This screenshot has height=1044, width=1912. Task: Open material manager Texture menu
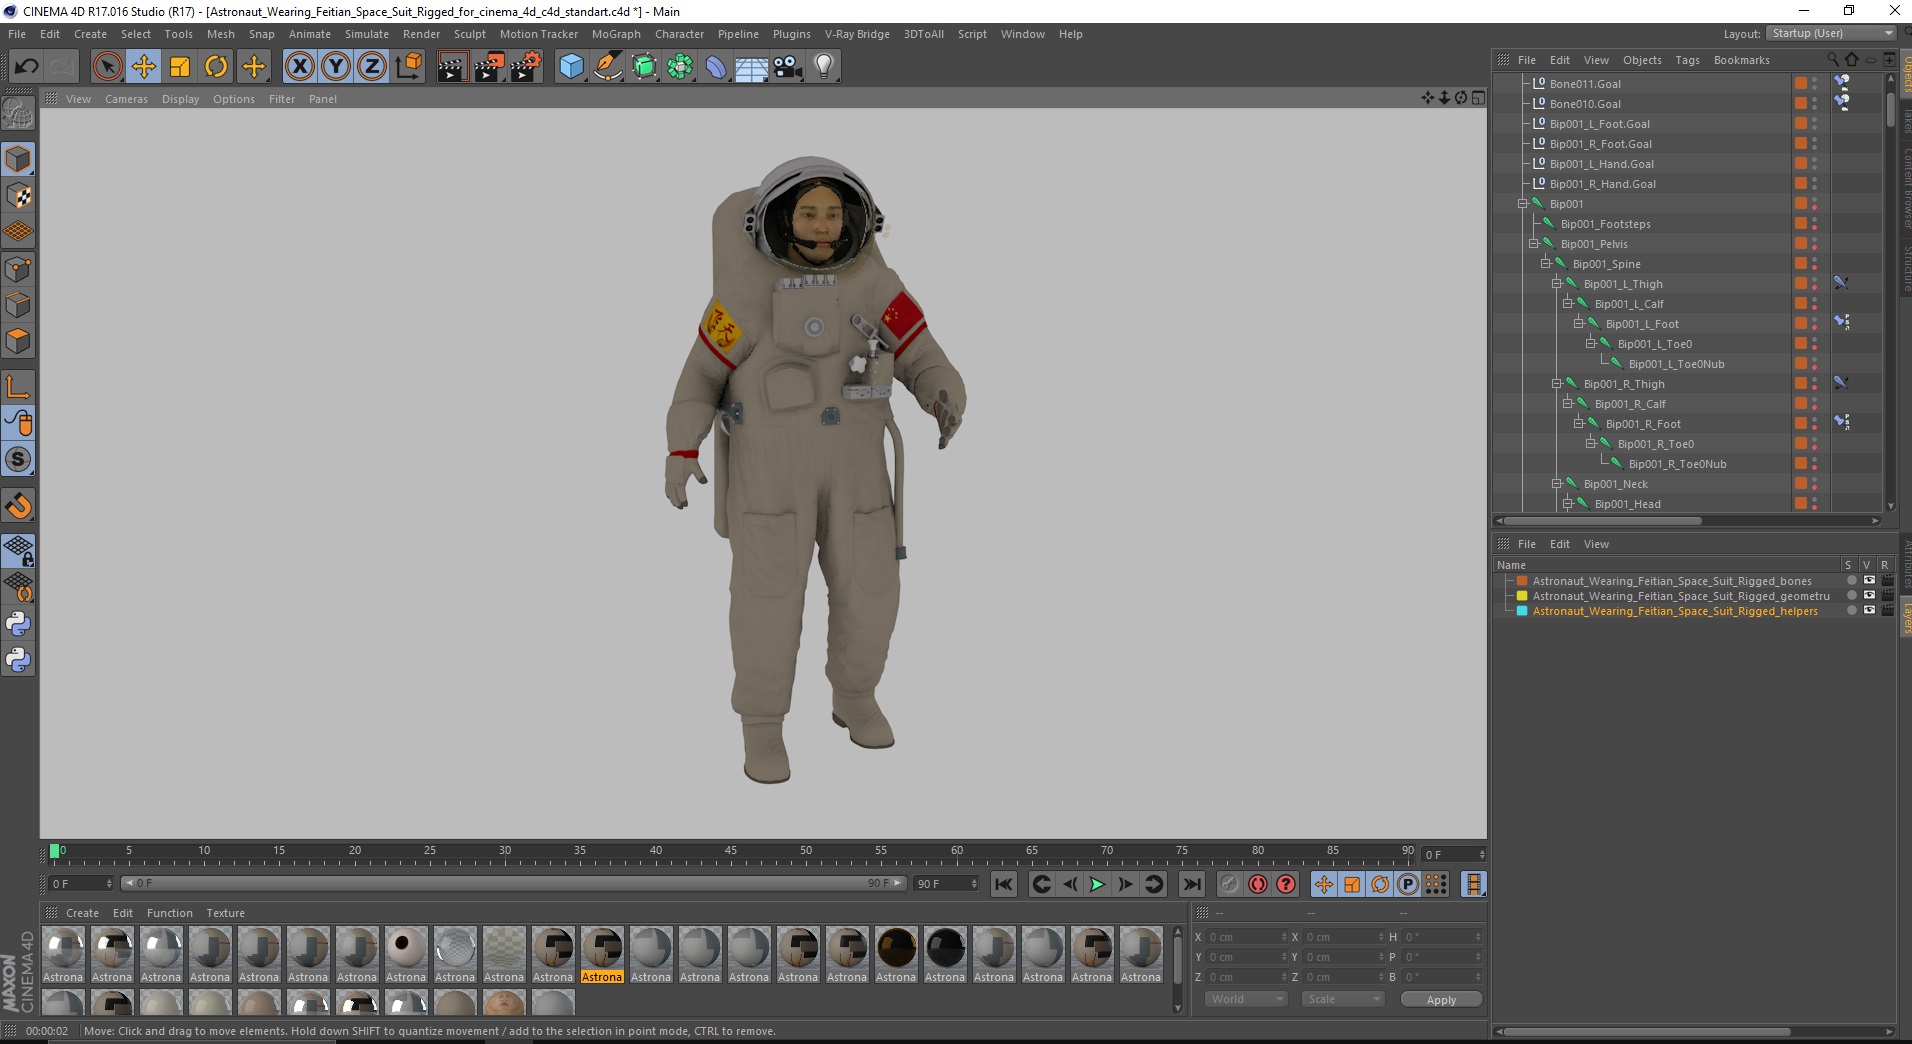pos(225,913)
